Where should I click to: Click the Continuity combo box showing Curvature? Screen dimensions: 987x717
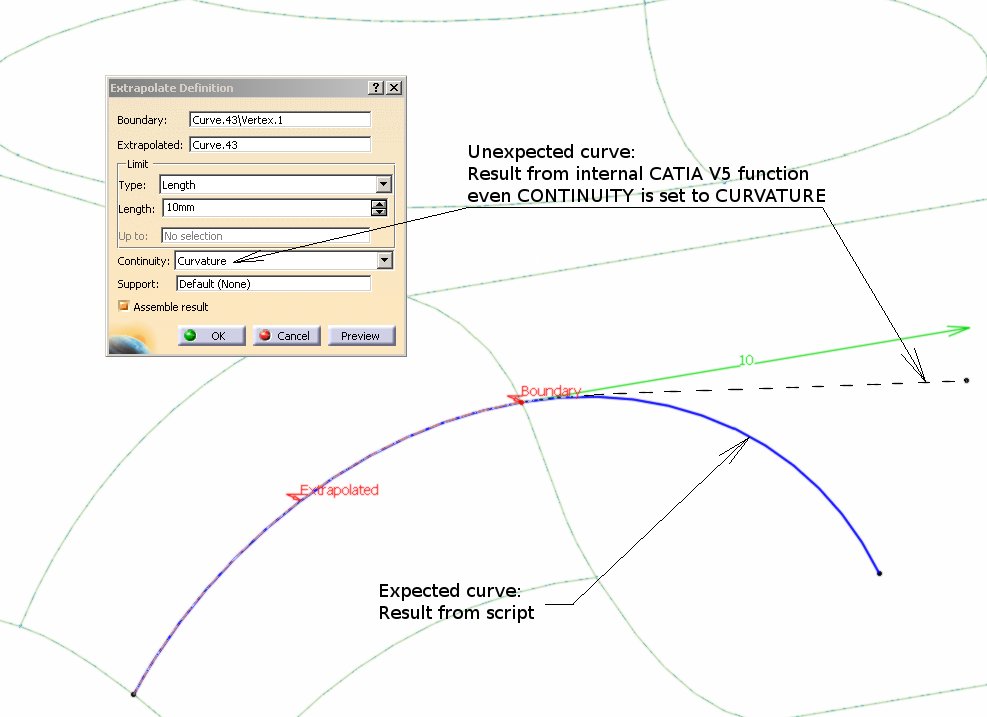click(284, 261)
